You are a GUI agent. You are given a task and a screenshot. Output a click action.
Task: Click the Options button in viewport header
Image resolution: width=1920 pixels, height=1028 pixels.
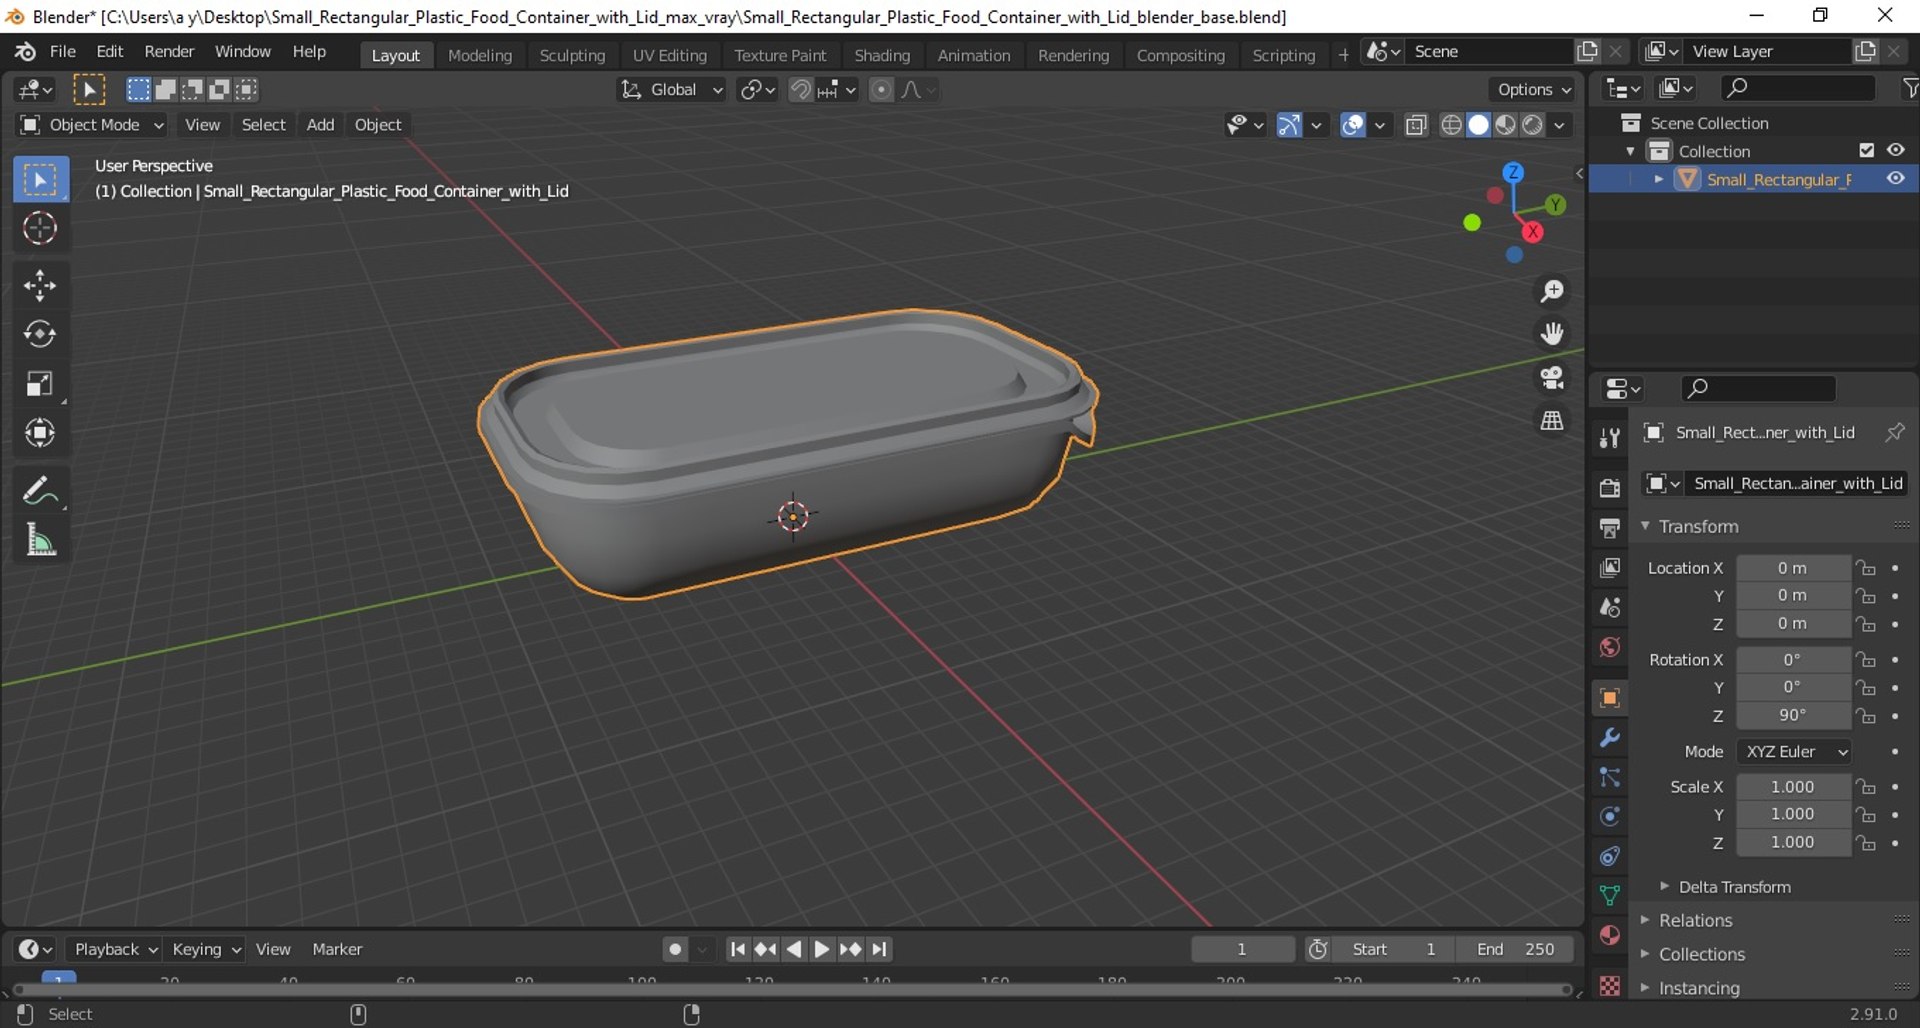click(x=1532, y=90)
